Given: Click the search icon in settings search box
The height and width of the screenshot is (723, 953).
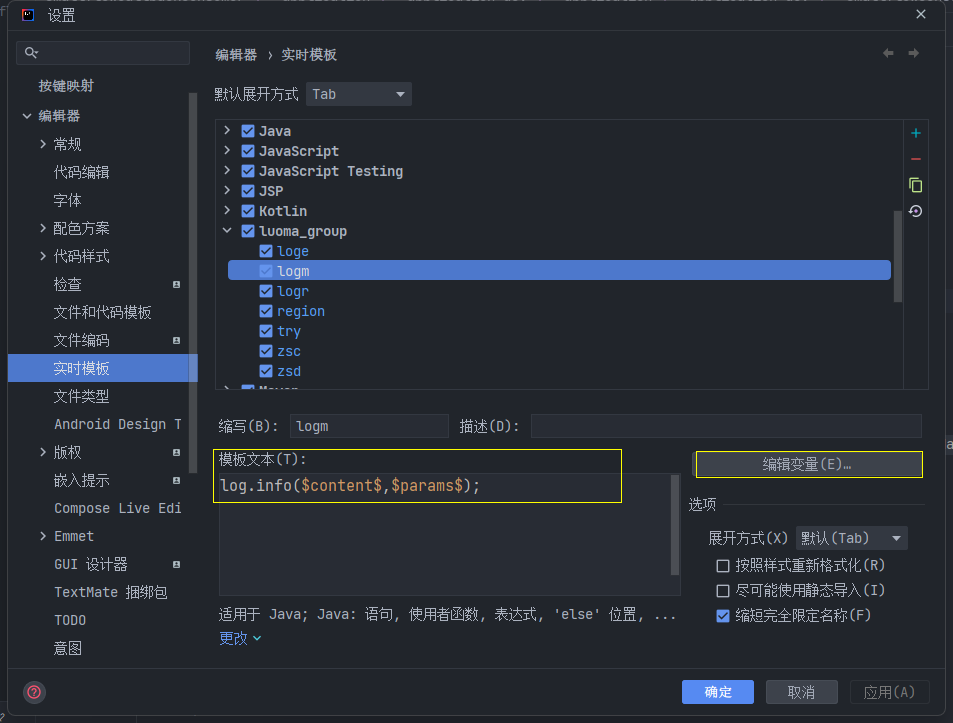Looking at the screenshot, I should [x=32, y=53].
